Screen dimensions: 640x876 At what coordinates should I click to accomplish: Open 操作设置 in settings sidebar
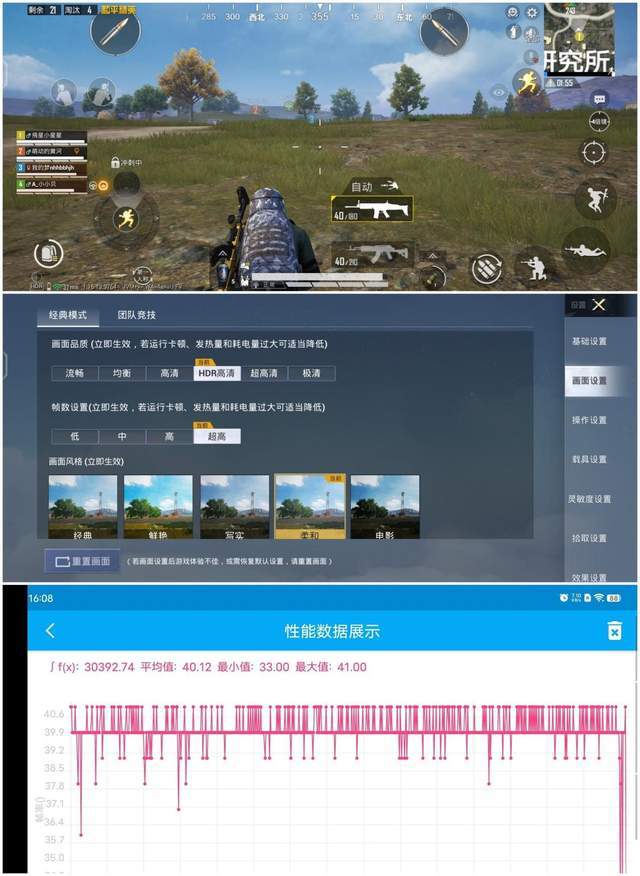click(x=589, y=420)
